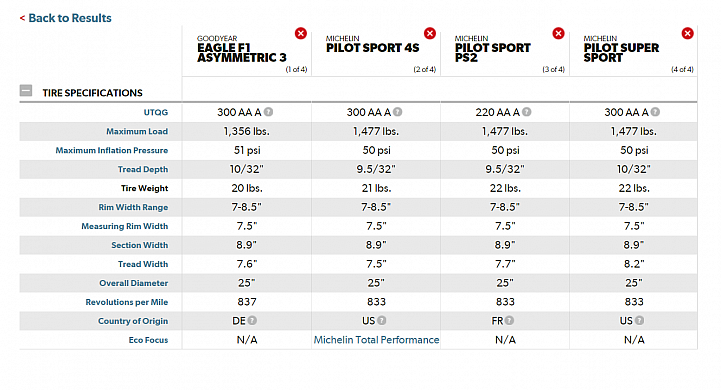Open UTQG help icon for Pilot Sport PS2

pyautogui.click(x=527, y=112)
